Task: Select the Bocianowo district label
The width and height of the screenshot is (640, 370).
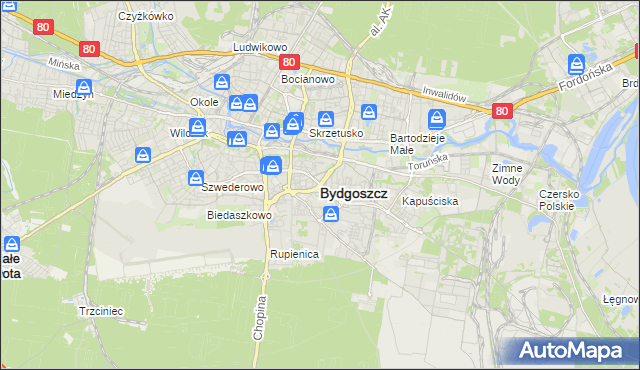Action: (308, 79)
